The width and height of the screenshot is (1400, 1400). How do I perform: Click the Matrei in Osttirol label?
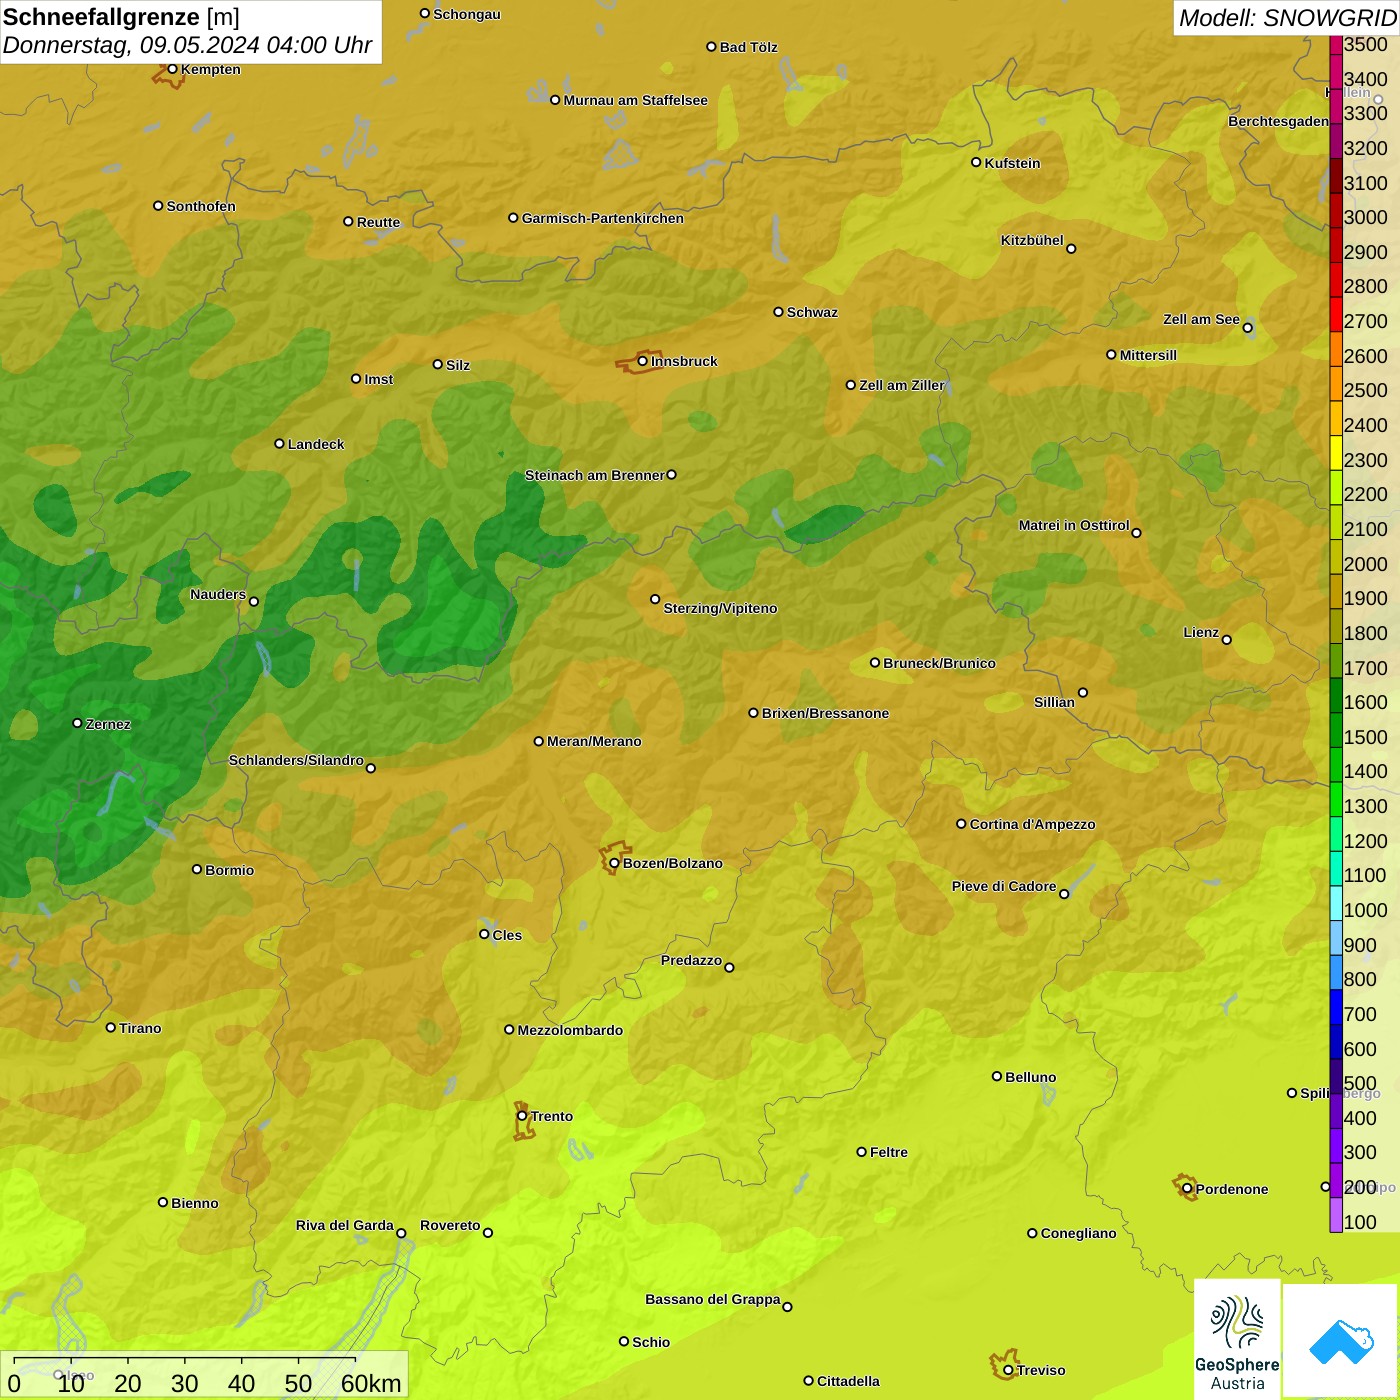pos(1074,525)
